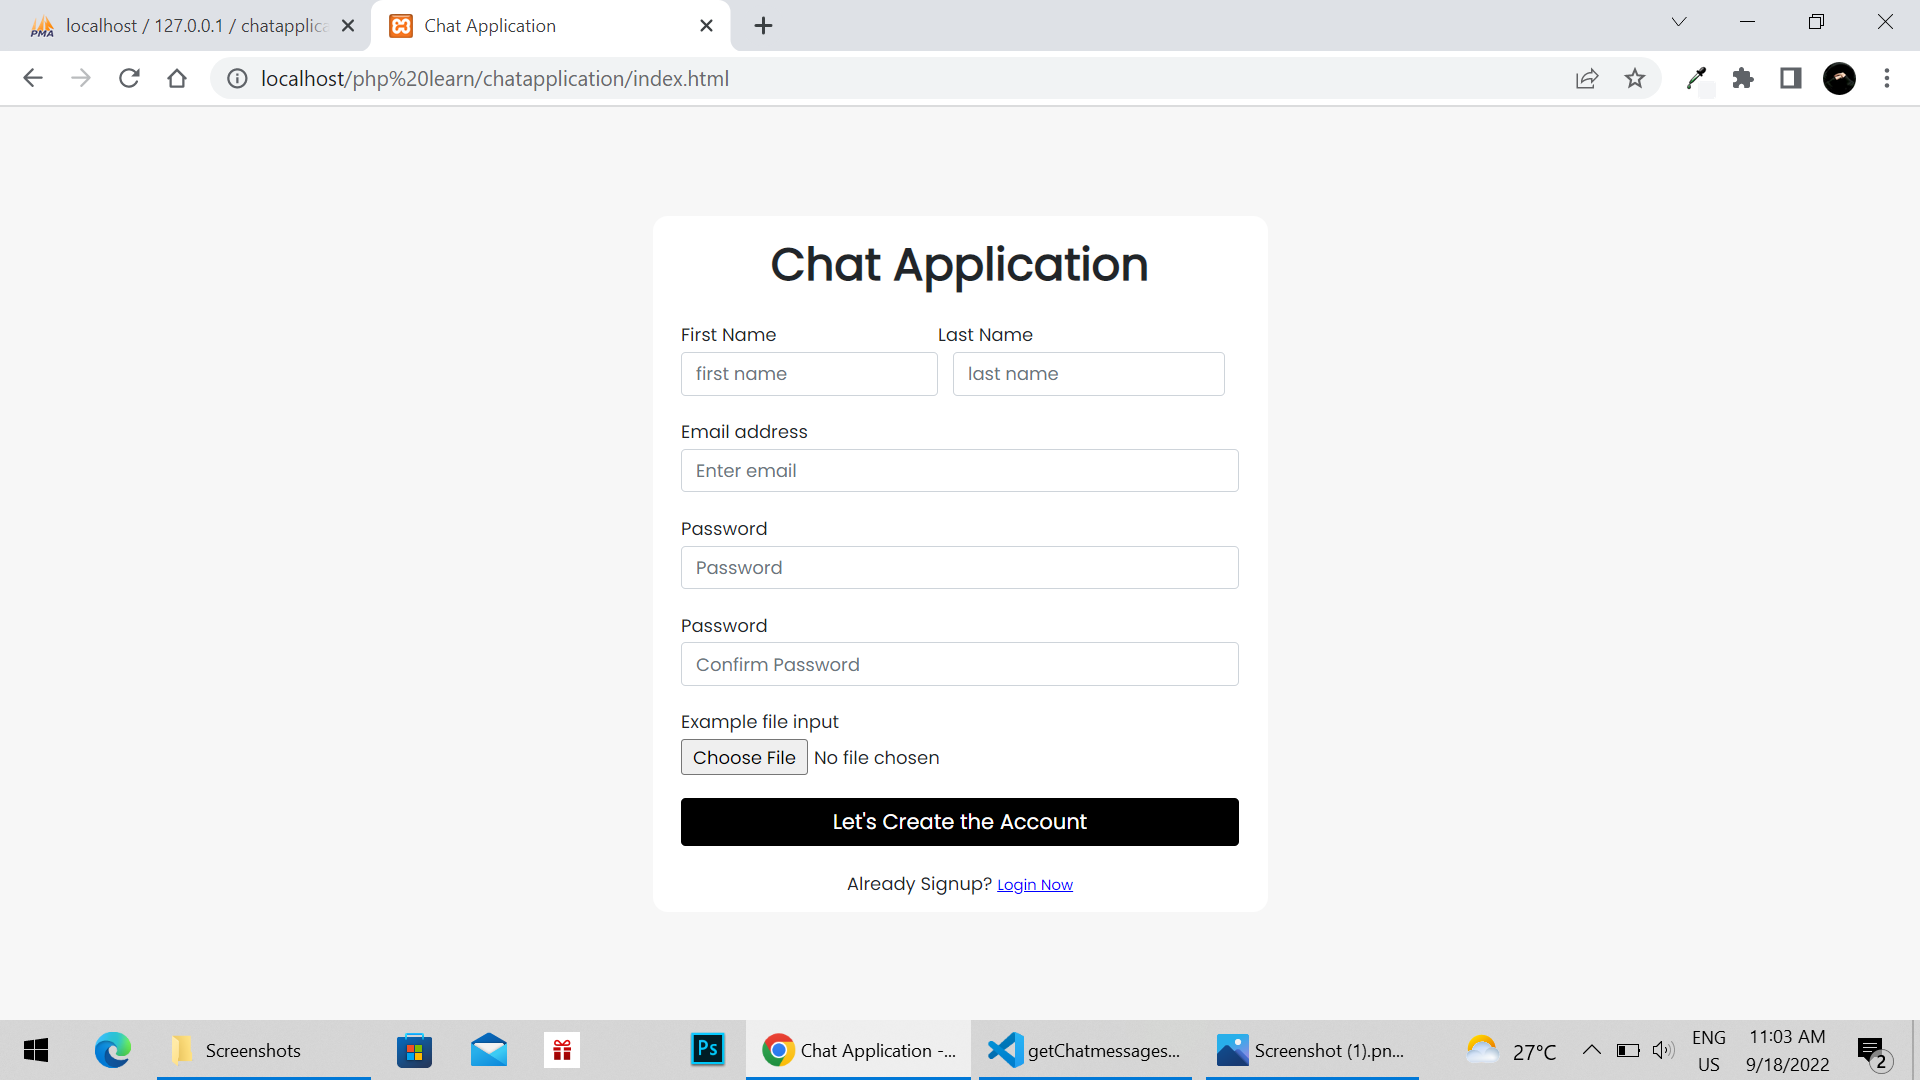Click the No file chosen text
Screen dimensions: 1920x1080
coord(876,758)
